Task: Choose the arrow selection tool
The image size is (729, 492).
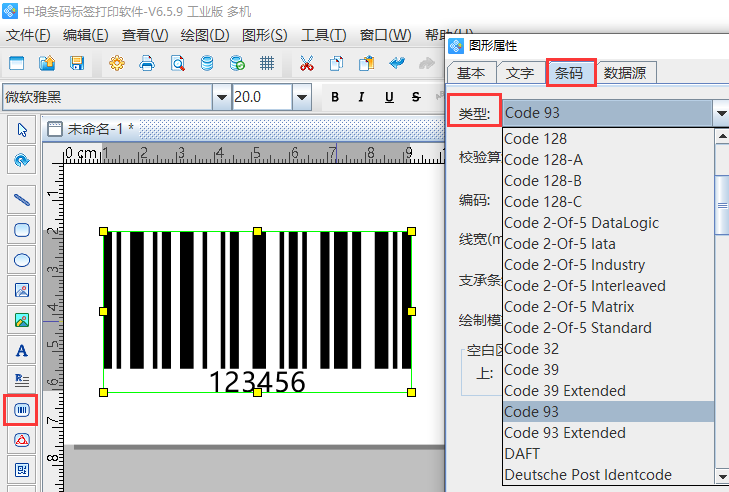Action: tap(22, 130)
